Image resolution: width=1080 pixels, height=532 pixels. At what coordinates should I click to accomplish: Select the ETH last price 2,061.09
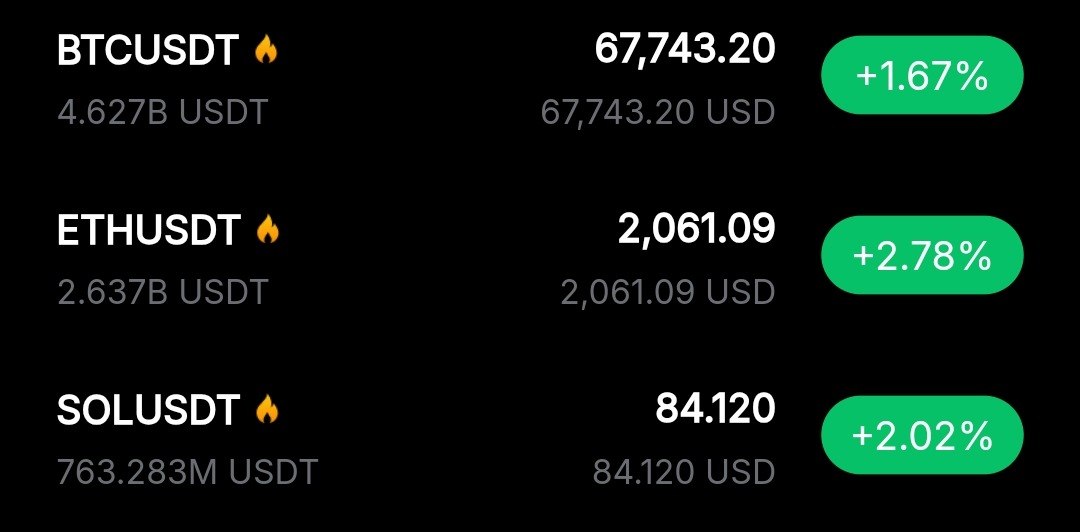[x=696, y=229]
